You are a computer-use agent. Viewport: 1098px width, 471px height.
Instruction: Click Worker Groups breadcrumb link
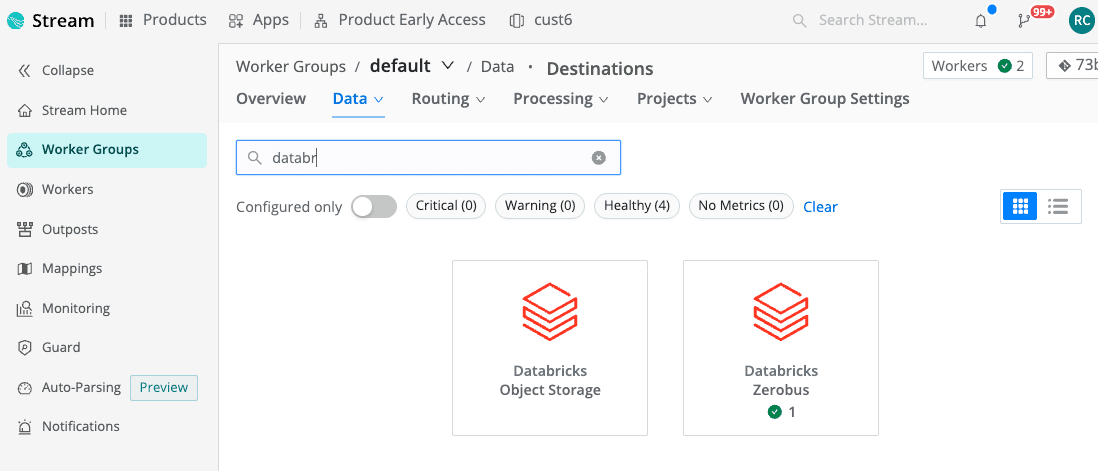291,66
